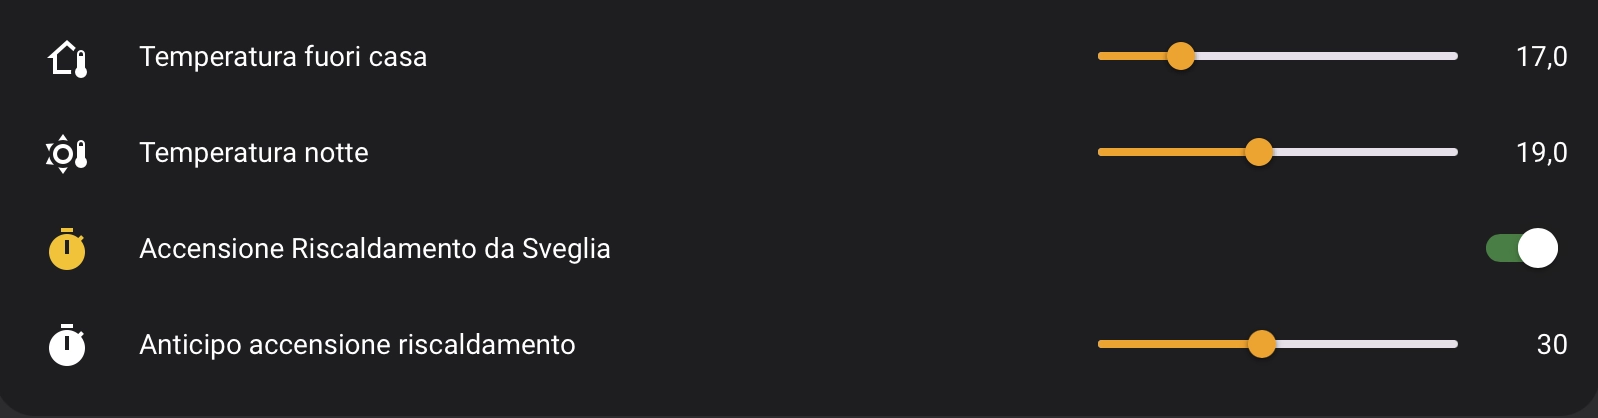Click the Anticipo accensione riscaldamento slider handle
The image size is (1598, 418).
tap(1262, 344)
